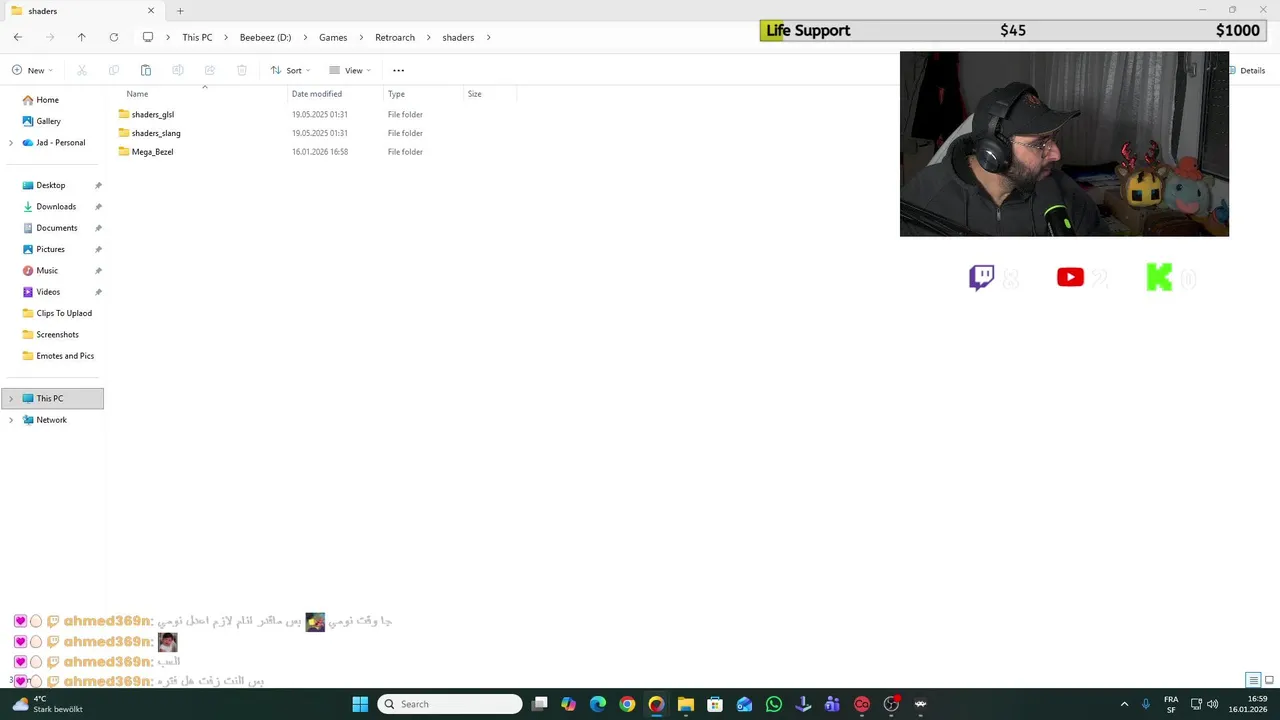
Task: Expand the Network tree node
Action: coord(11,420)
